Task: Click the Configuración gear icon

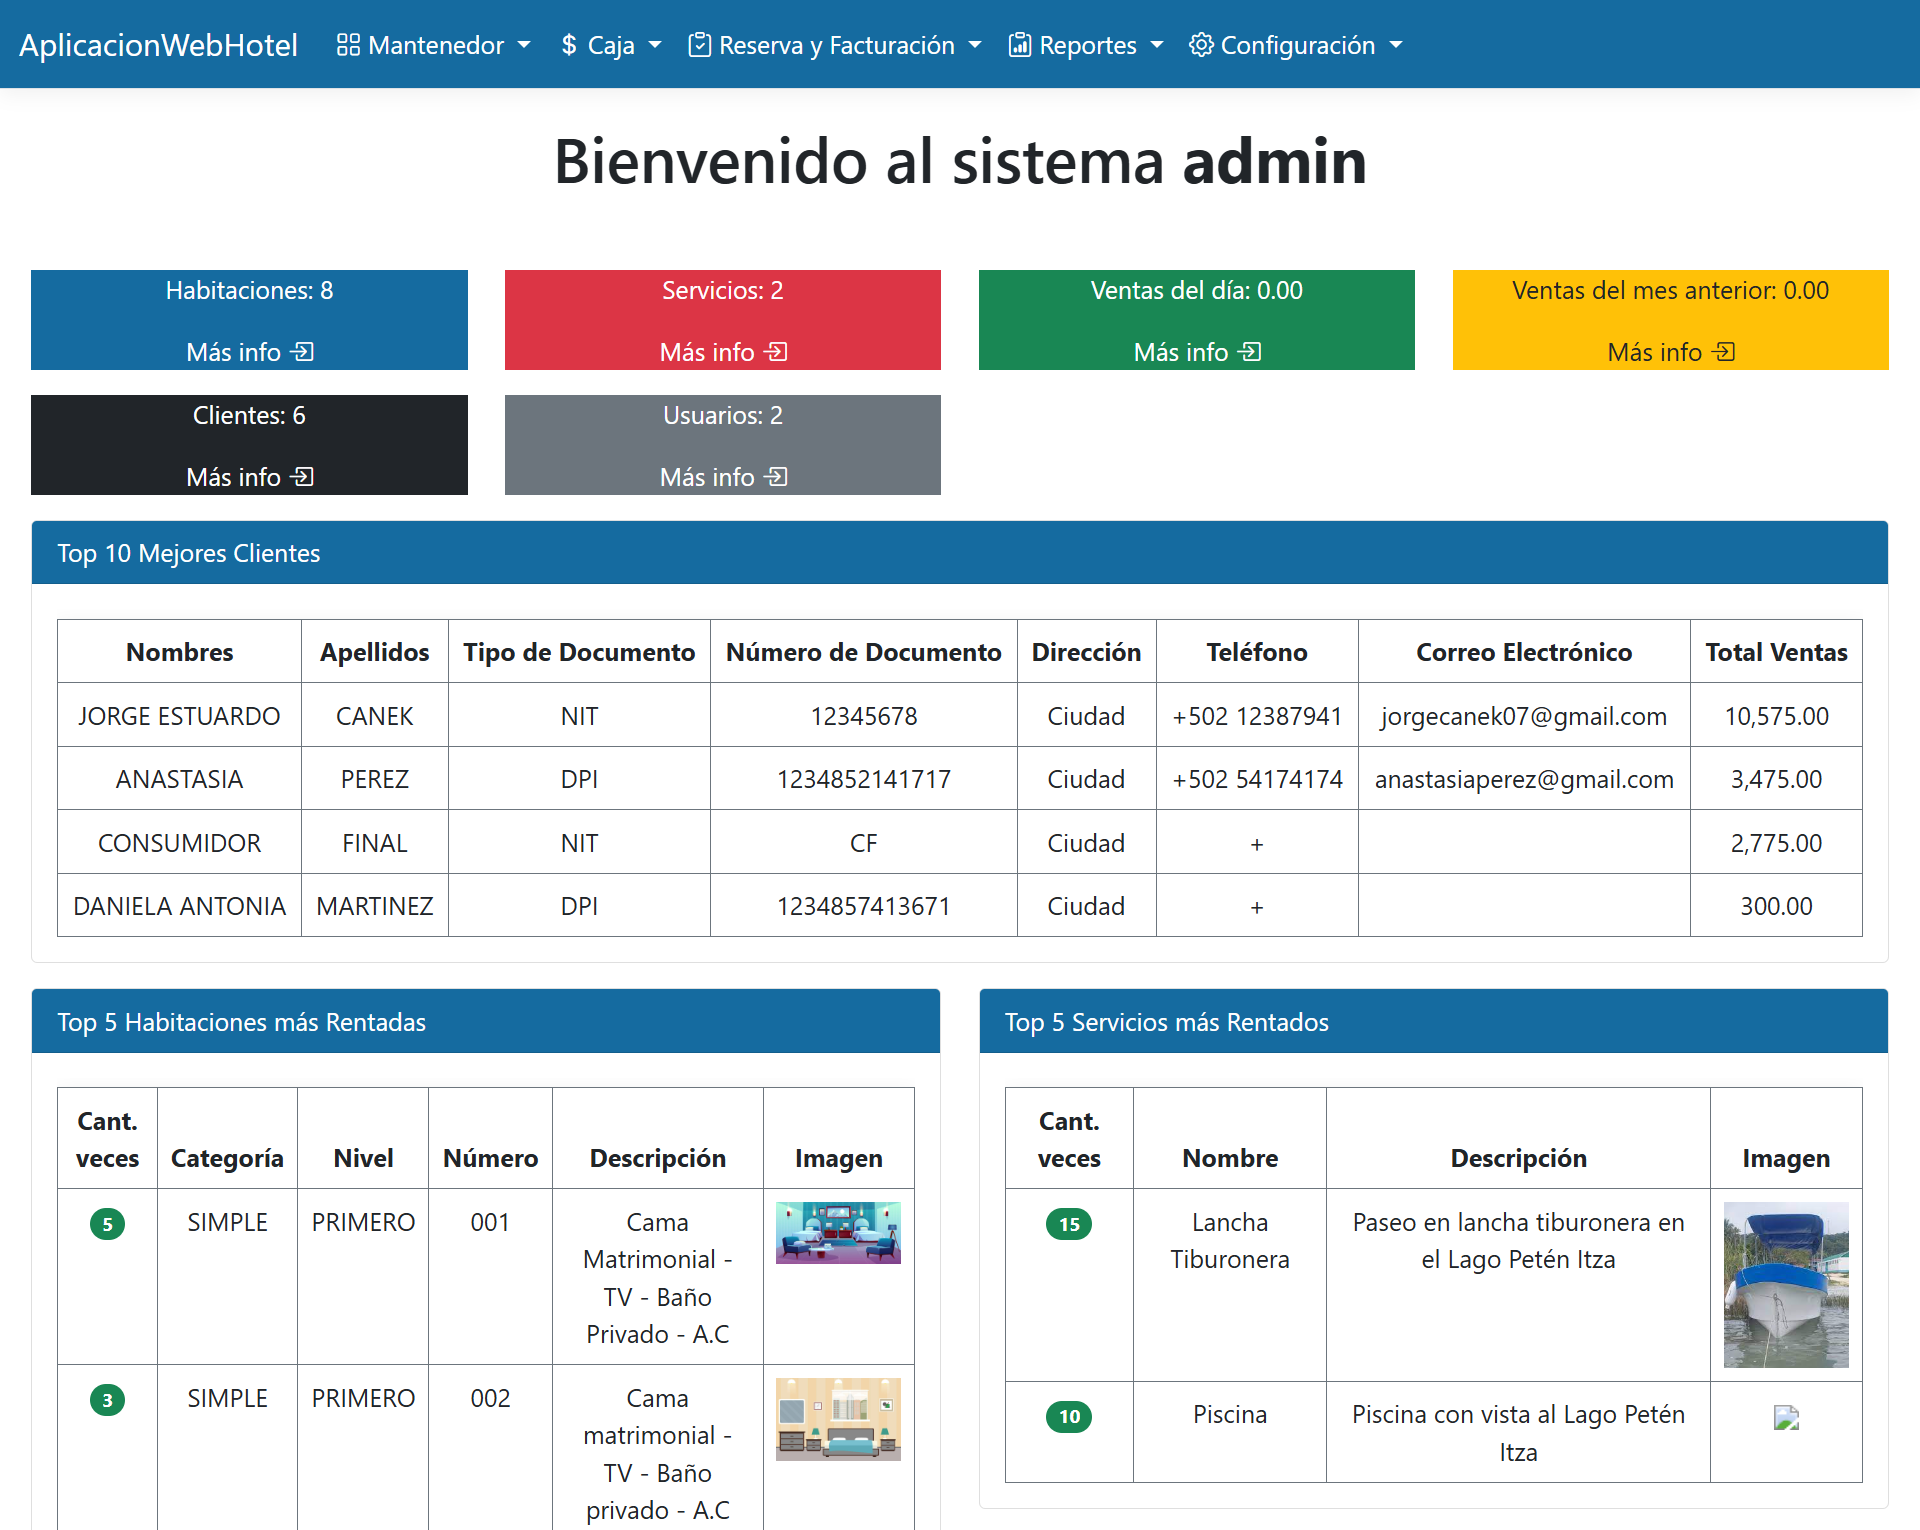Action: click(1200, 45)
